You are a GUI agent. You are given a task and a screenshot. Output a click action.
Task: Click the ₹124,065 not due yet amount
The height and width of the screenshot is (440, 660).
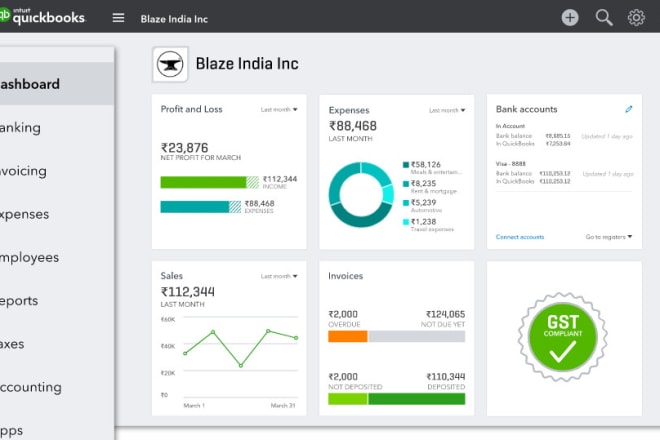[x=445, y=315]
